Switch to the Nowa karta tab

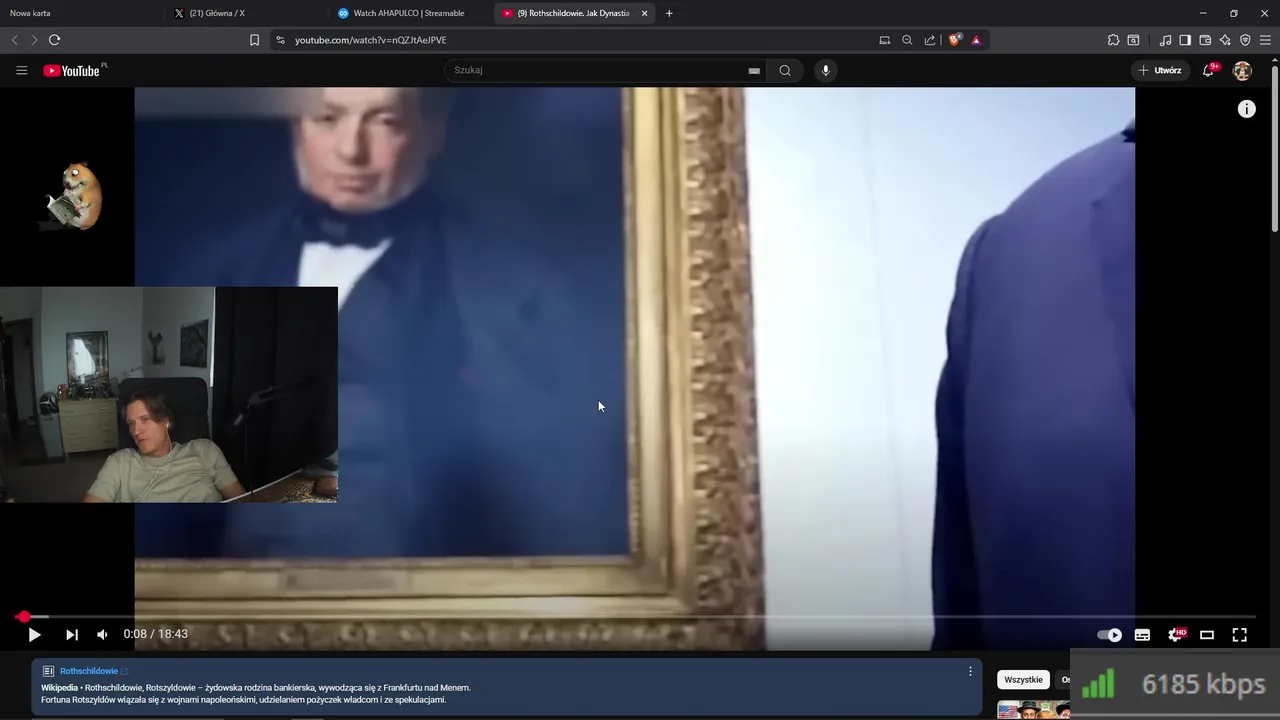(80, 13)
